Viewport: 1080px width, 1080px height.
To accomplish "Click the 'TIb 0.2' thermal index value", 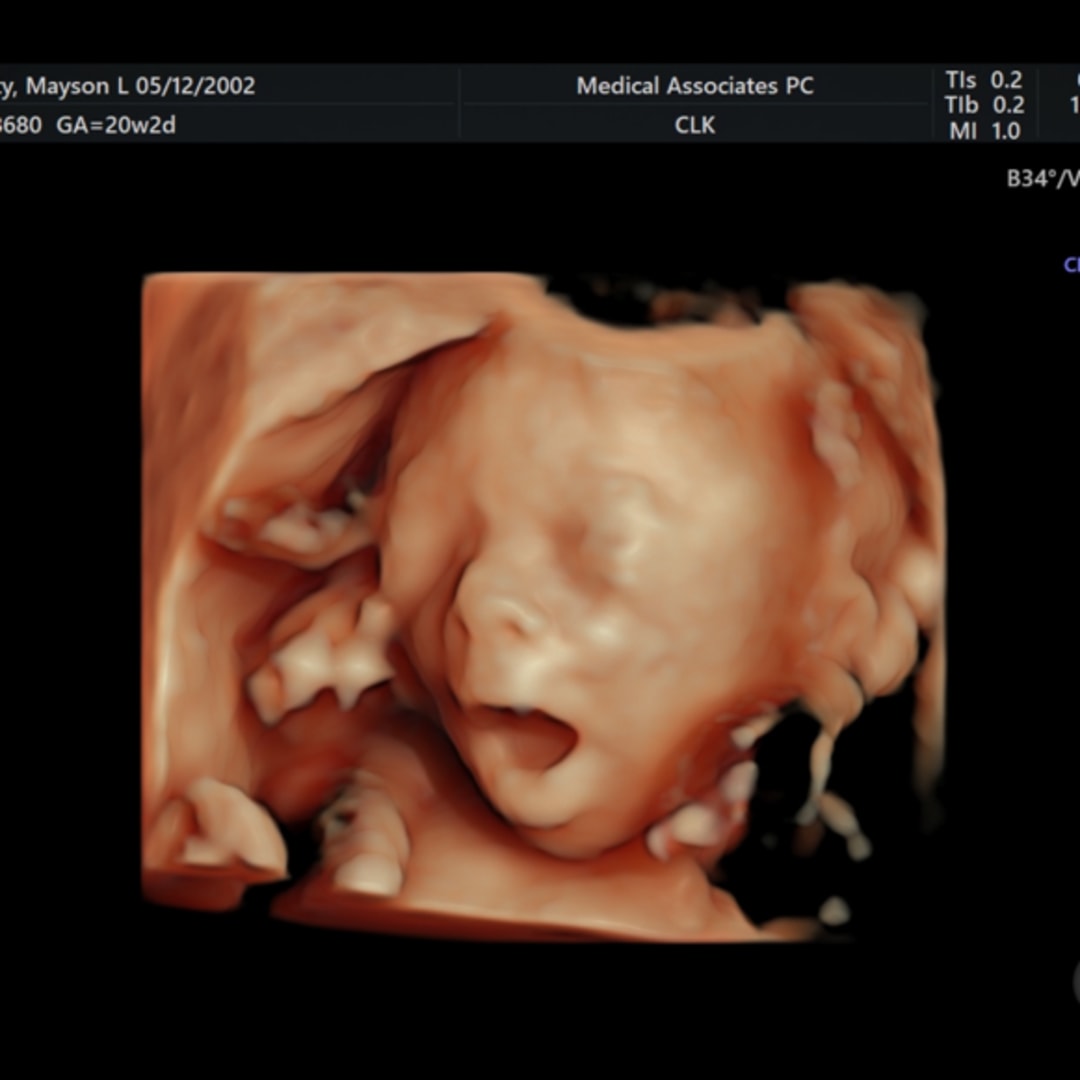I will coord(984,105).
